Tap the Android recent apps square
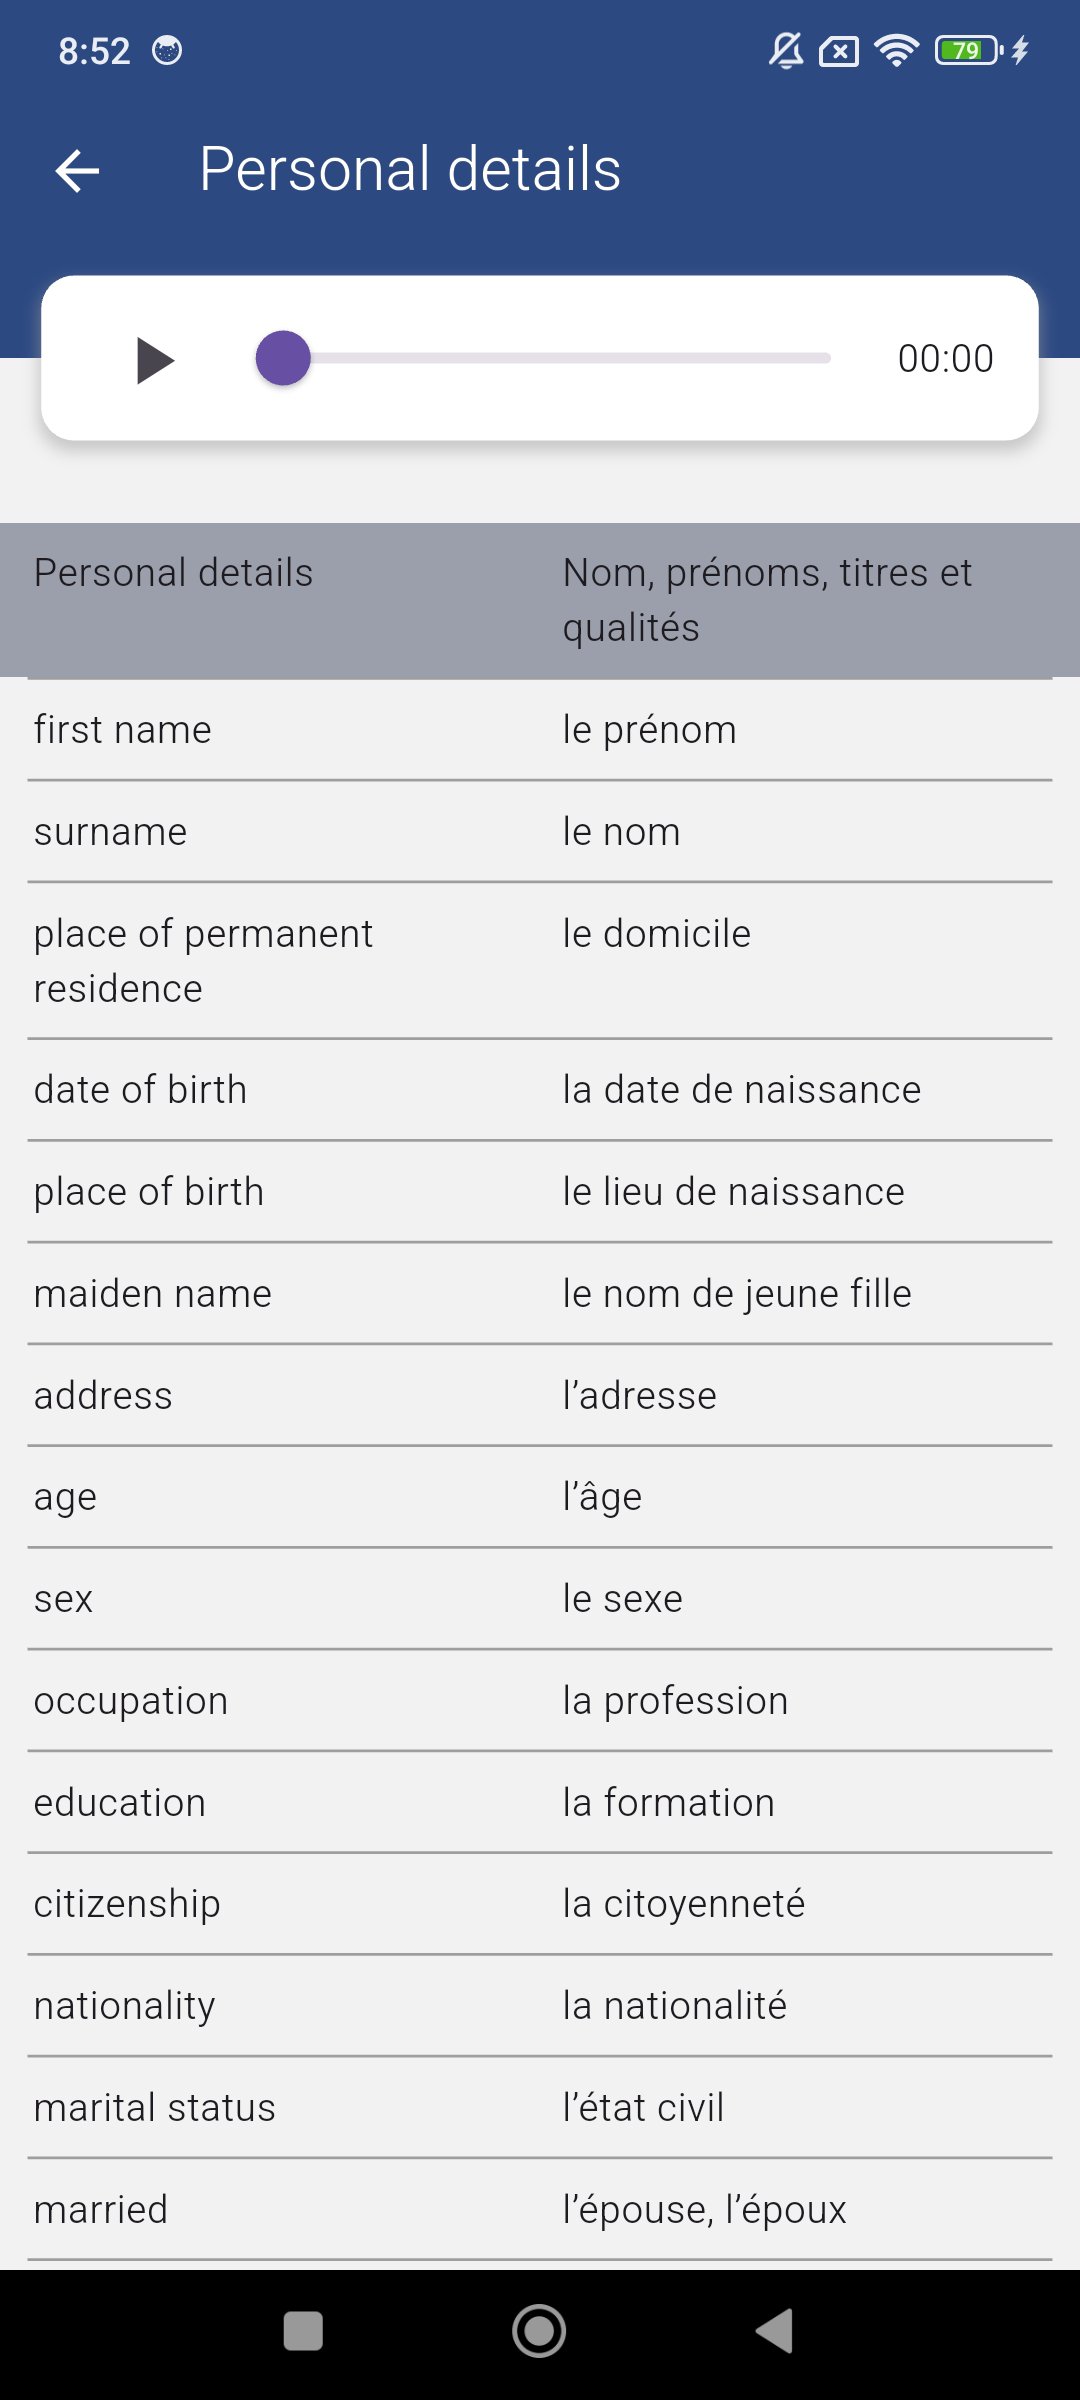Image resolution: width=1080 pixels, height=2400 pixels. click(x=303, y=2331)
